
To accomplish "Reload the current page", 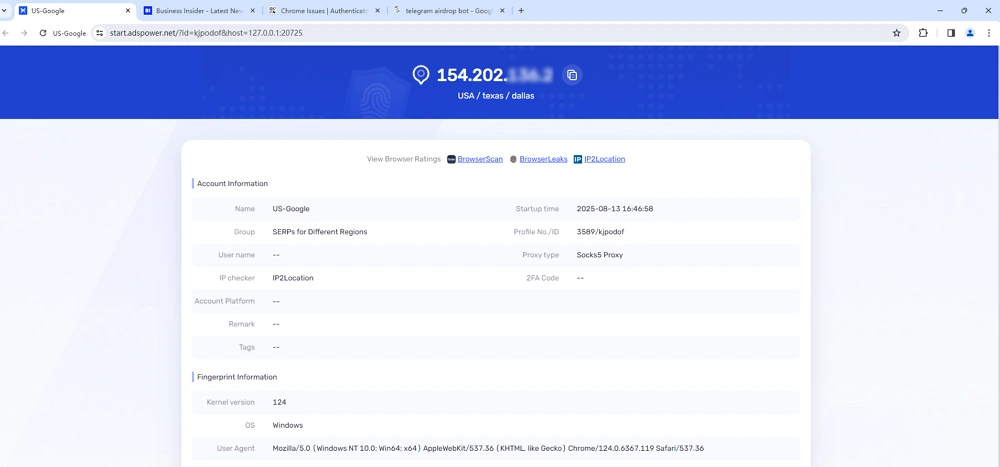I will 43,33.
